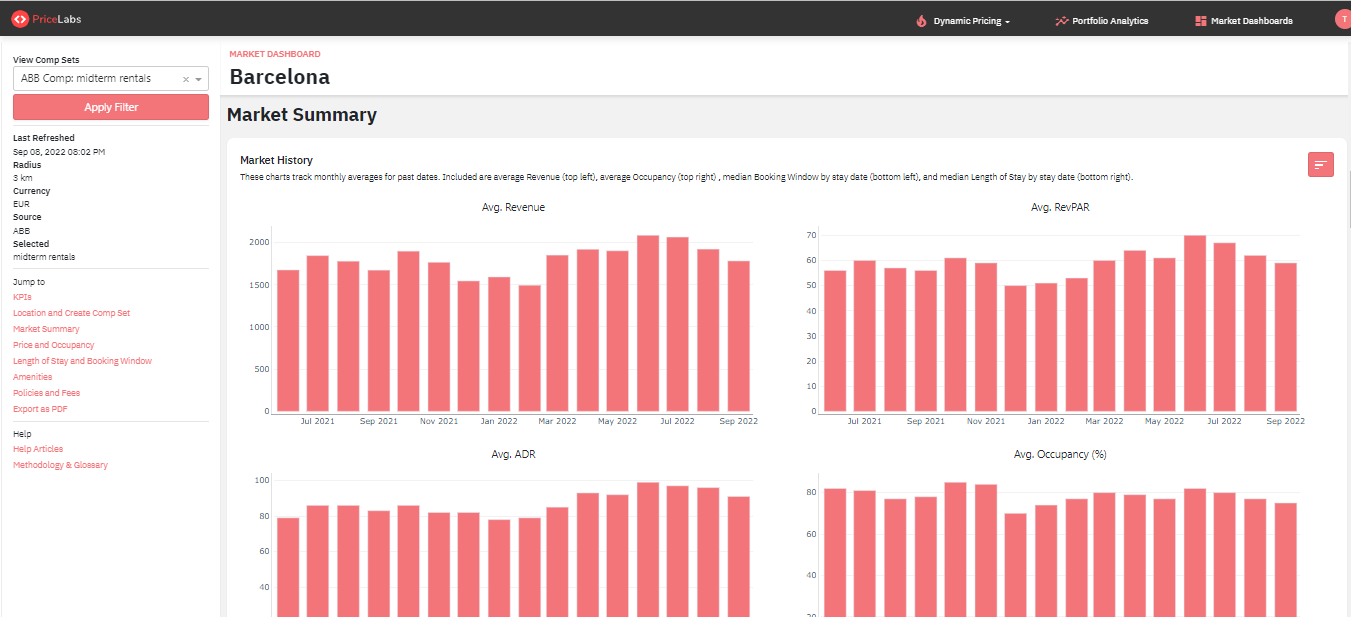The height and width of the screenshot is (617, 1351).
Task: Open the Portfolio Analytics page
Action: (1109, 21)
